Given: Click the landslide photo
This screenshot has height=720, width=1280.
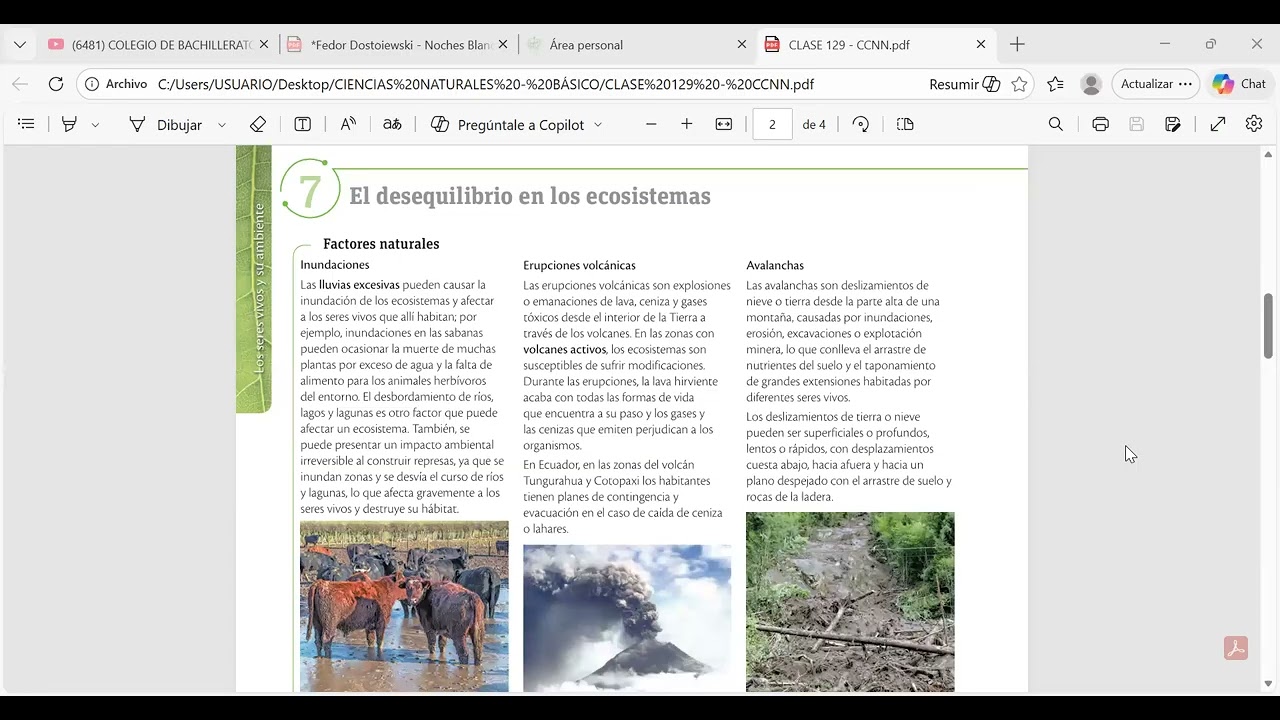Looking at the screenshot, I should 850,602.
